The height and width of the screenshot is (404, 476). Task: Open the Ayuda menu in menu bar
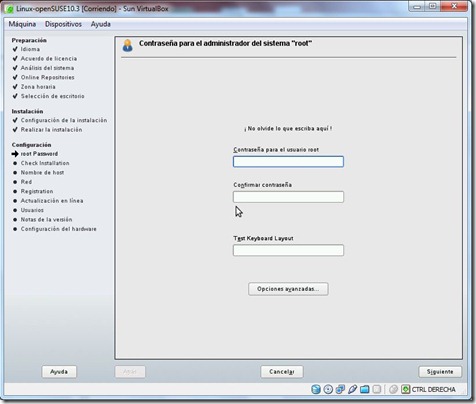coord(101,24)
